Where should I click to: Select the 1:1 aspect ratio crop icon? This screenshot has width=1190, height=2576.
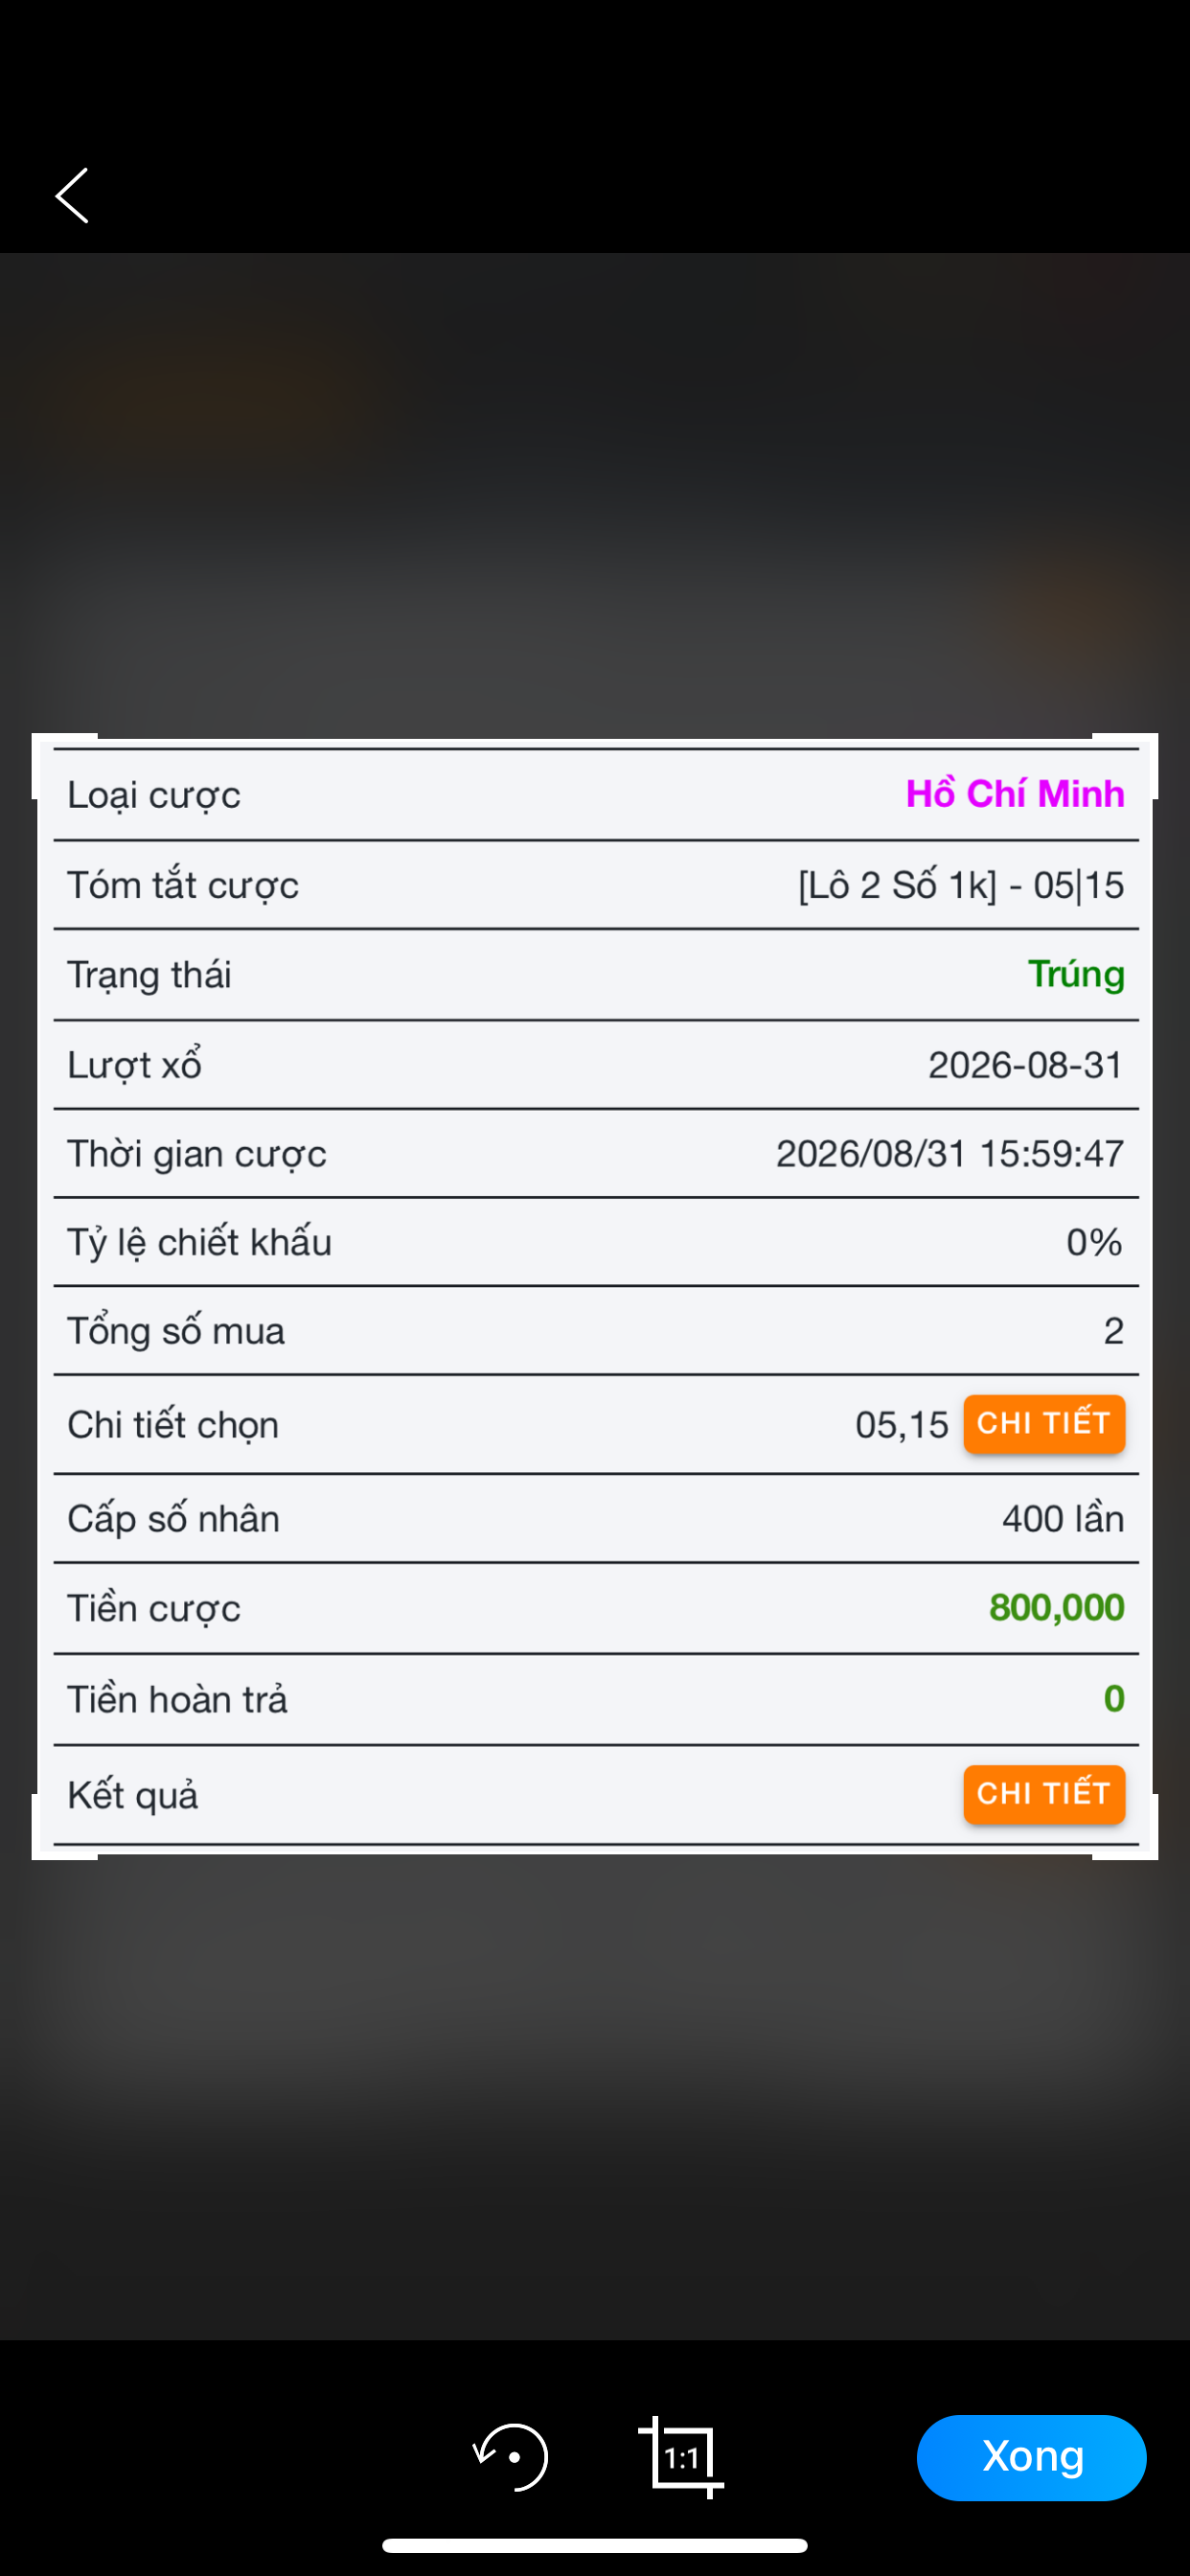[681, 2457]
